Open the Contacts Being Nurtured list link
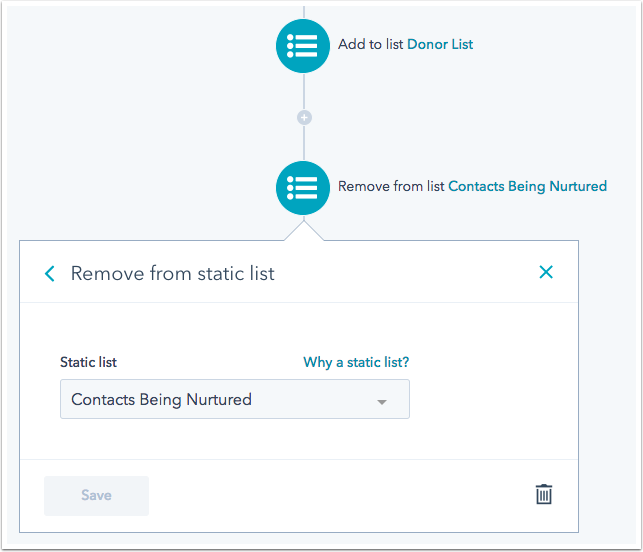 [x=527, y=186]
